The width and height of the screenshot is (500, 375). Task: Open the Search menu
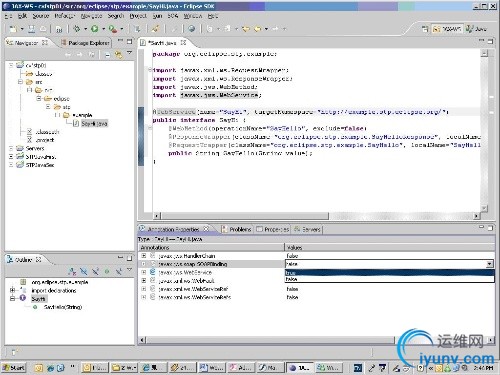116,16
